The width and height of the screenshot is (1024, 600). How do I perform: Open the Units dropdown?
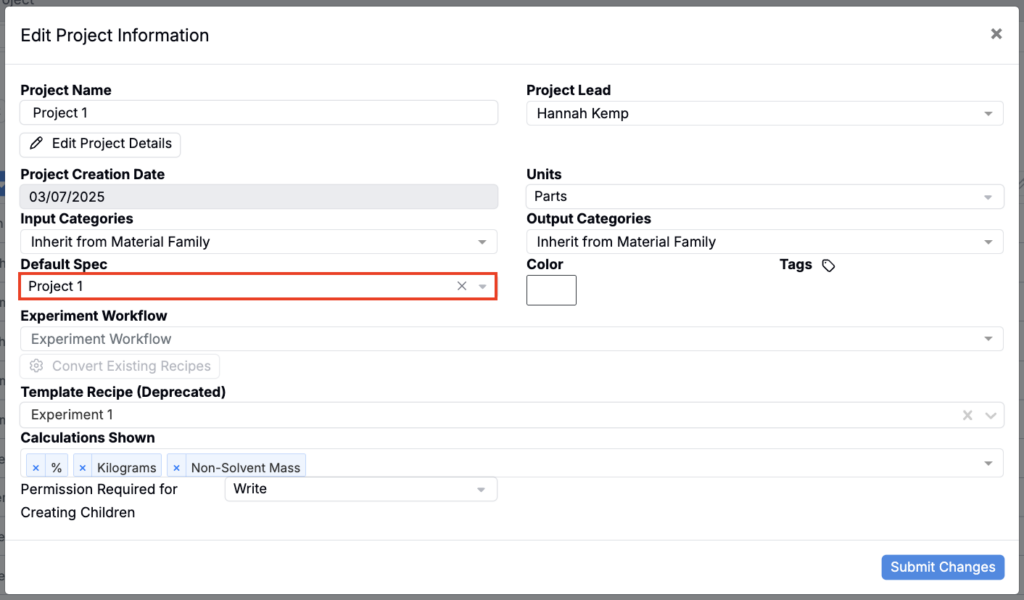764,197
